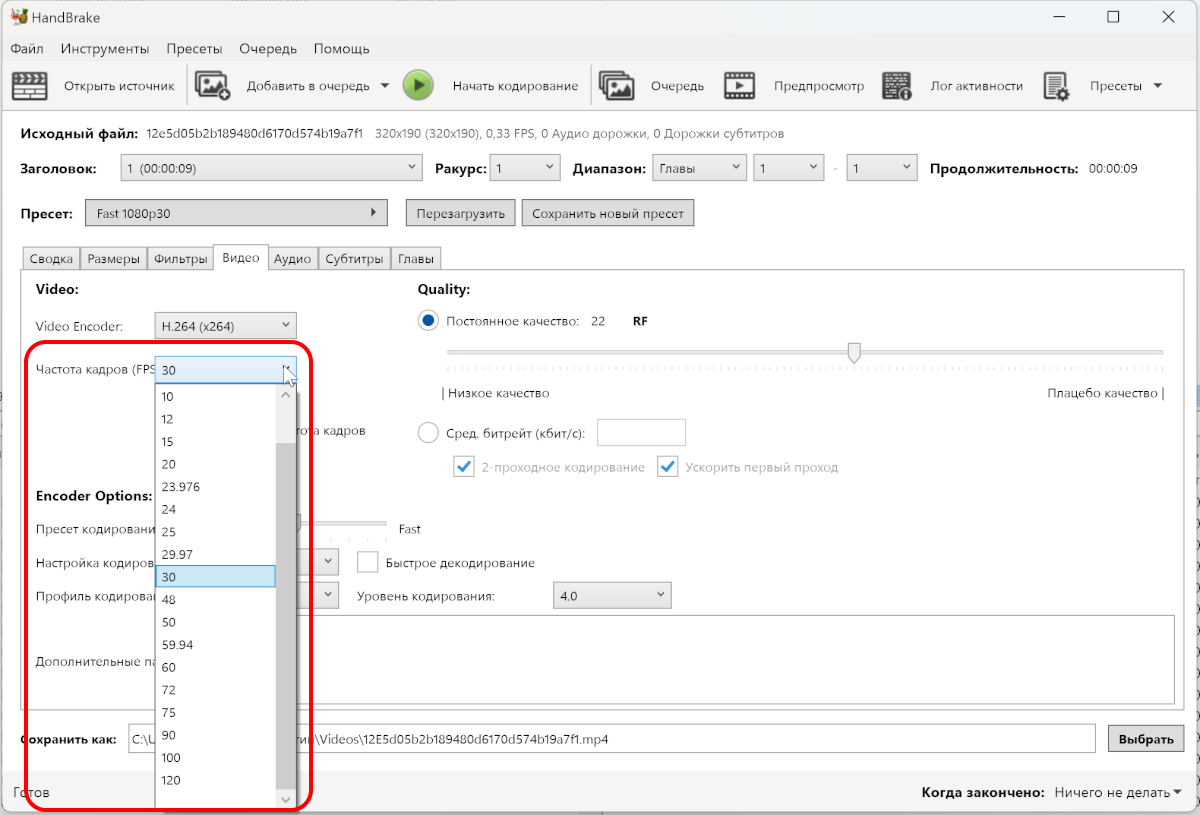This screenshot has width=1200, height=815.
Task: Open the Ракурс angle dropdown
Action: (x=525, y=168)
